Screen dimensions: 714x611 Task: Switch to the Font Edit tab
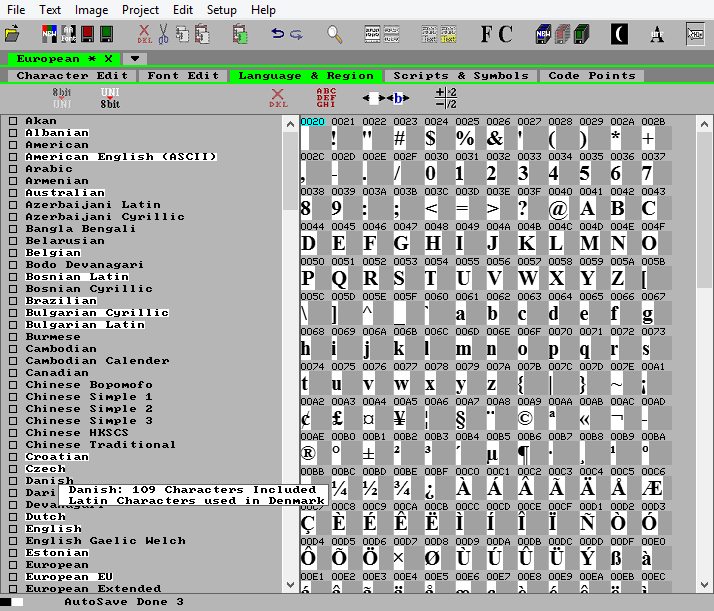[183, 76]
